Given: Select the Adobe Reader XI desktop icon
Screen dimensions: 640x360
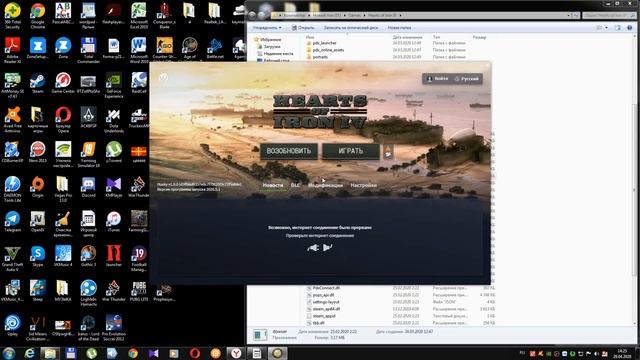Looking at the screenshot, I should [x=12, y=50].
